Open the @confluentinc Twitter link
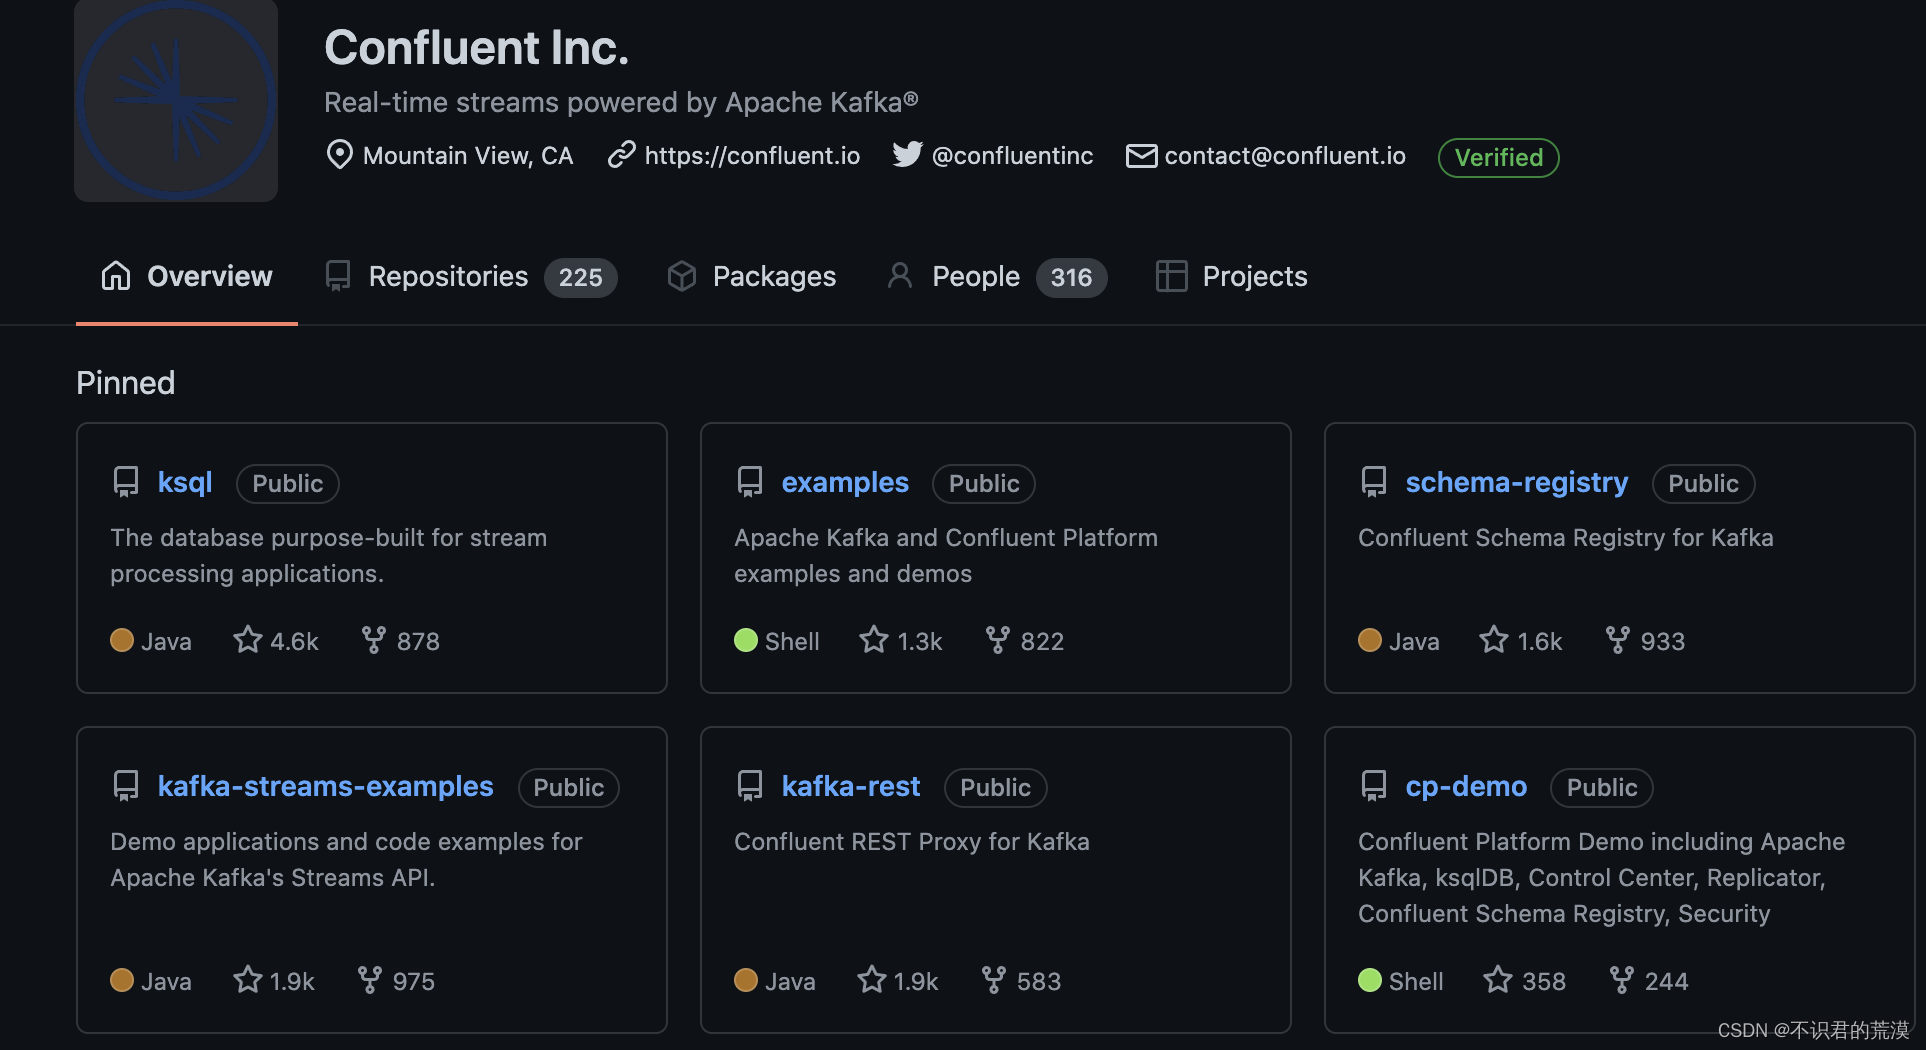The image size is (1926, 1050). tap(1012, 156)
